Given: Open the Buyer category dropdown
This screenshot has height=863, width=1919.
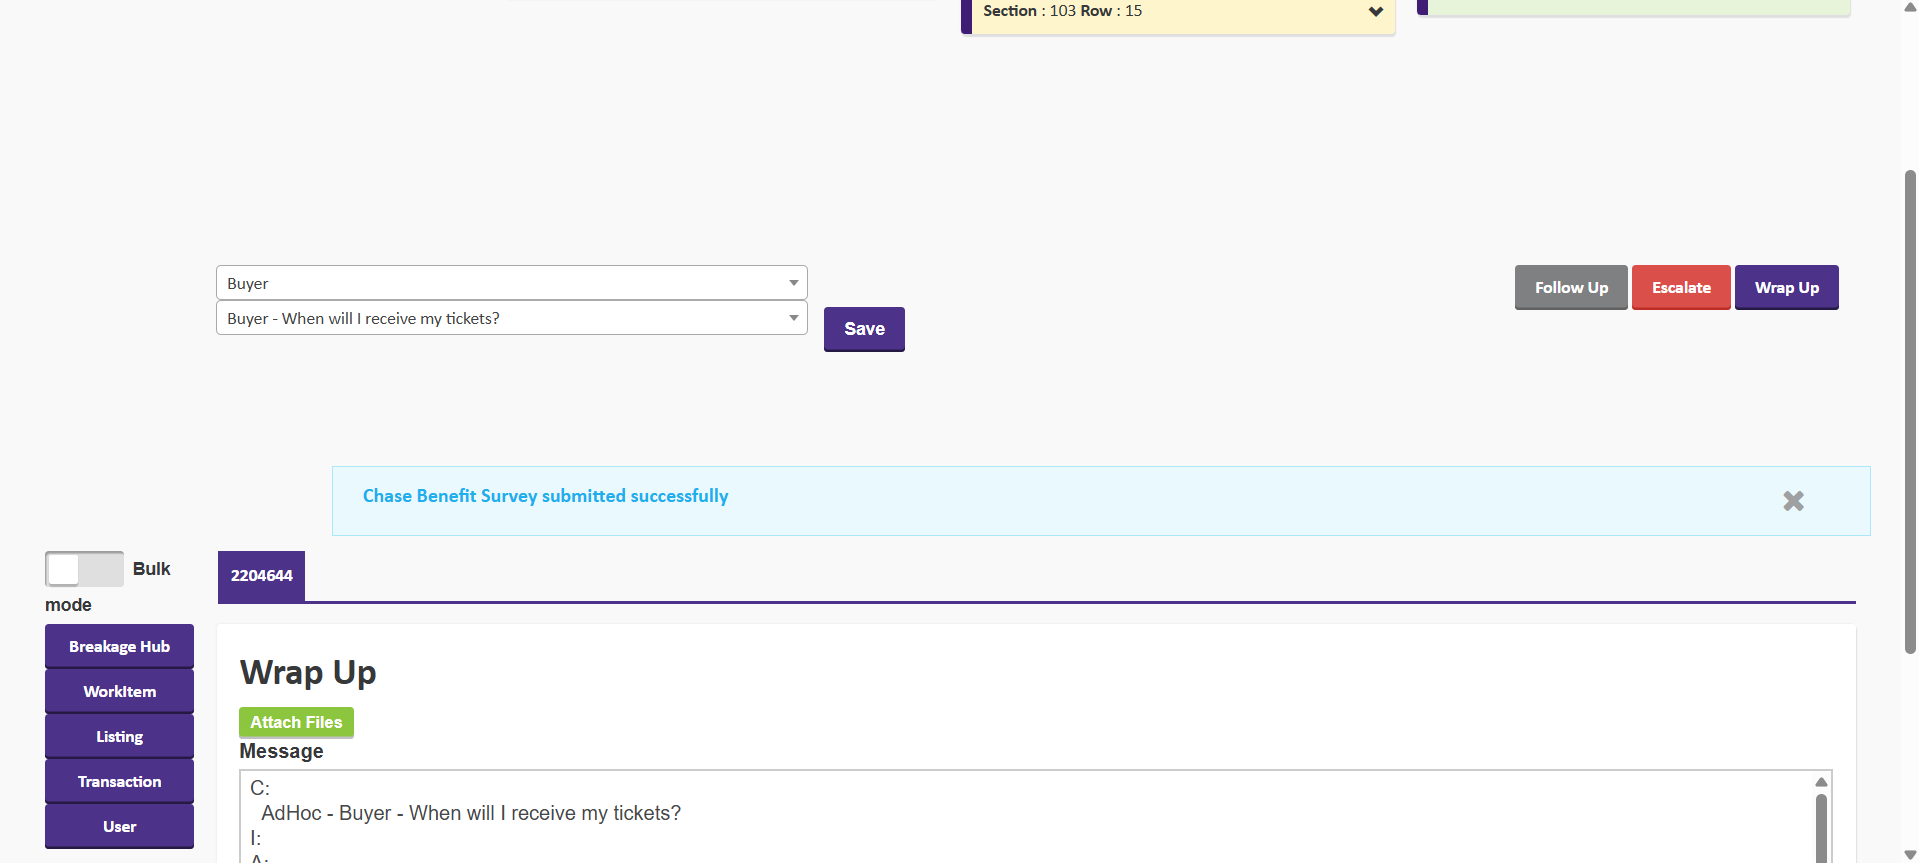Looking at the screenshot, I should coord(511,283).
